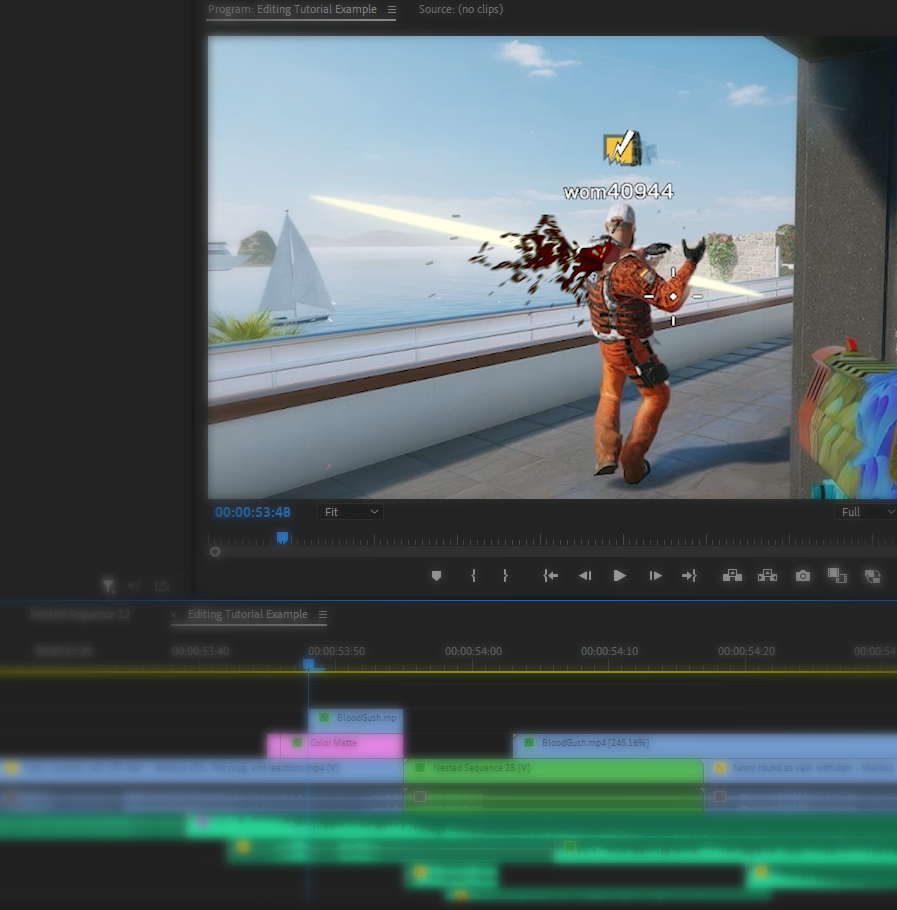The height and width of the screenshot is (910, 897).
Task: Jump to the Out point
Action: pos(689,576)
